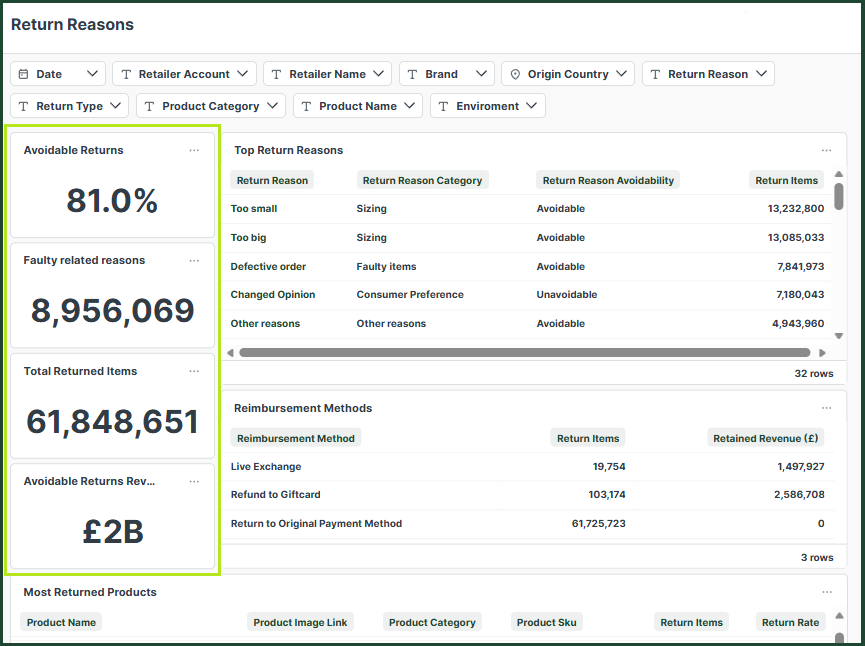
Task: Click the scroll right arrow of Top Return Reasons table
Action: (x=822, y=353)
